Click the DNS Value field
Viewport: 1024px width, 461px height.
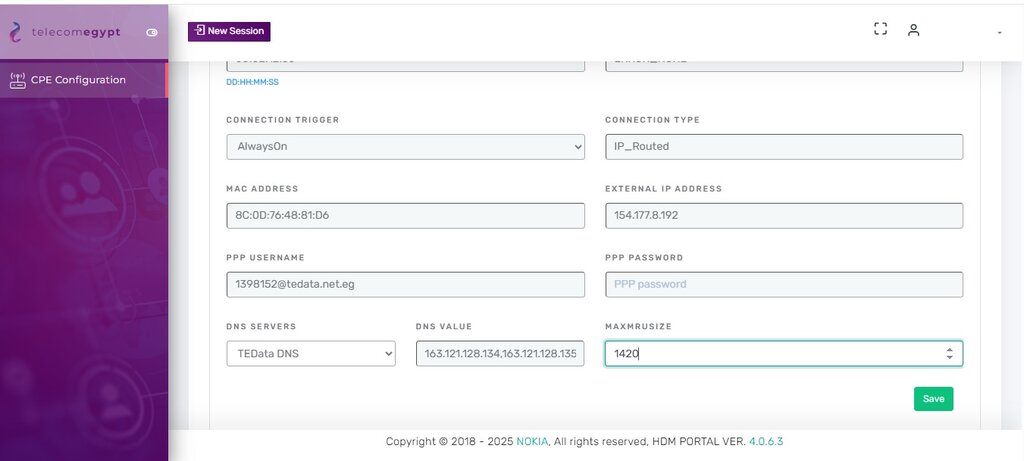[x=500, y=354]
